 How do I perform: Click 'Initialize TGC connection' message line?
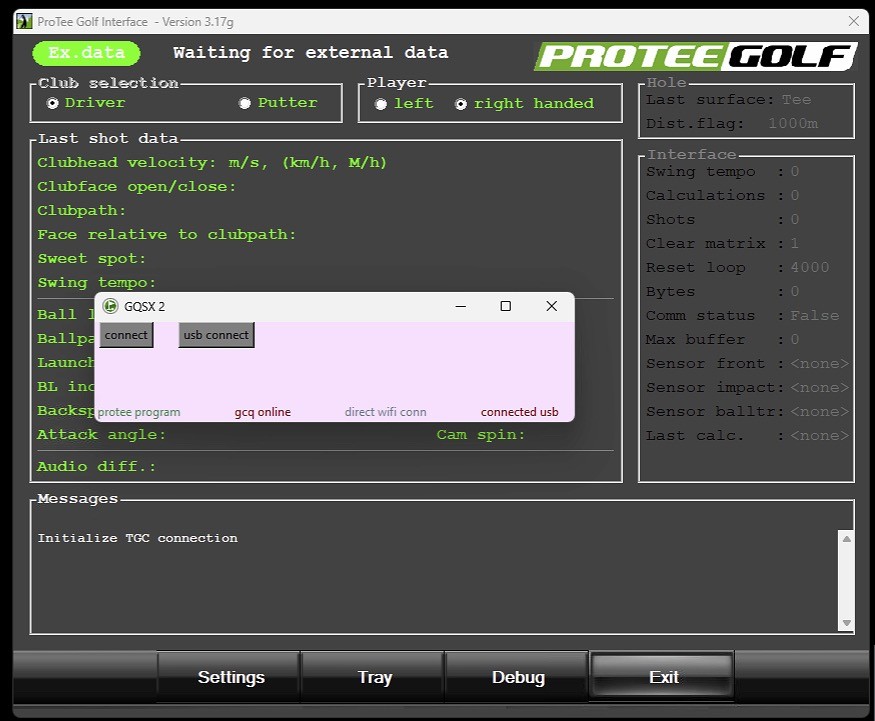click(x=137, y=538)
